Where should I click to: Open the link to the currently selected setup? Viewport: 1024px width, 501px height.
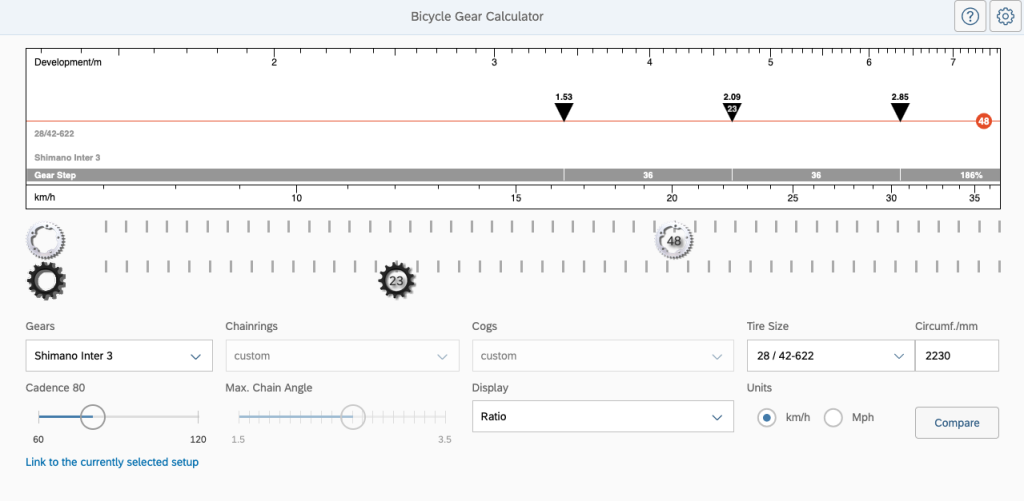tap(112, 462)
